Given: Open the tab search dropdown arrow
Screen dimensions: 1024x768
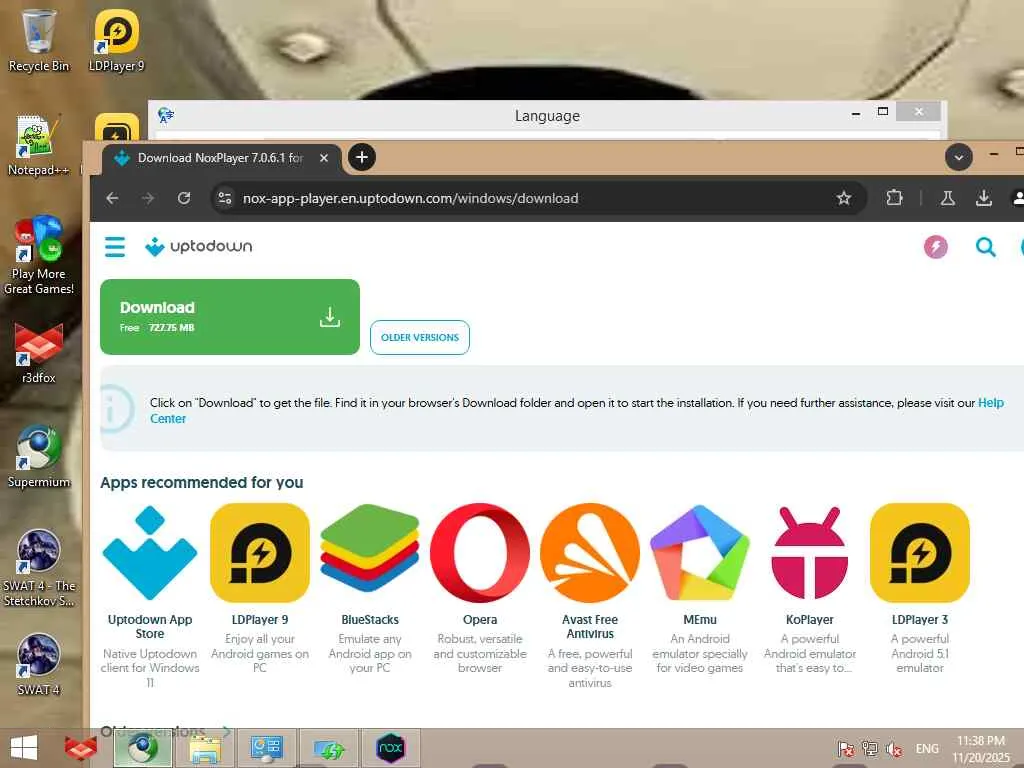Looking at the screenshot, I should click(x=959, y=157).
